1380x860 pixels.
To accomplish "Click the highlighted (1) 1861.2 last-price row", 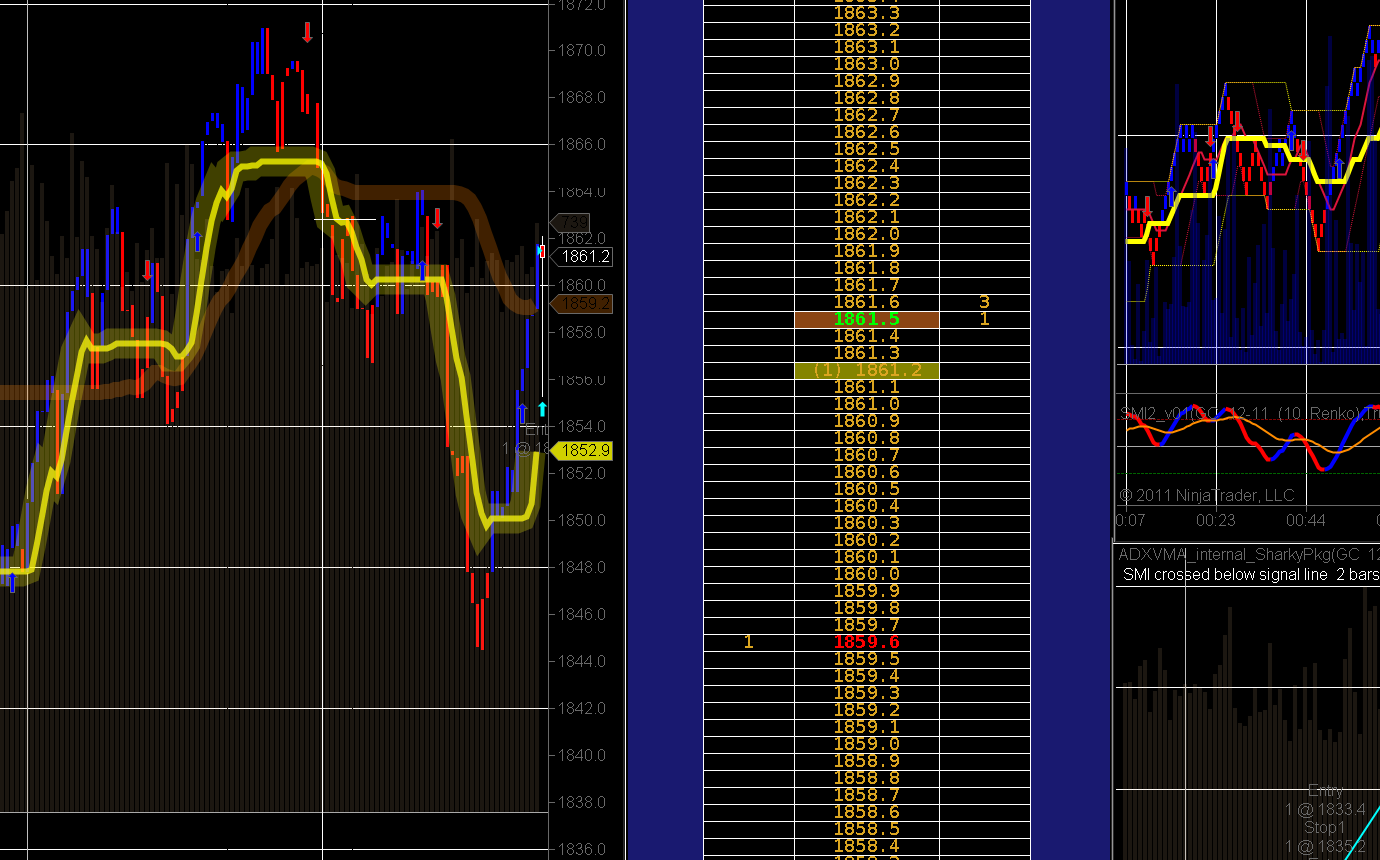I will (866, 370).
